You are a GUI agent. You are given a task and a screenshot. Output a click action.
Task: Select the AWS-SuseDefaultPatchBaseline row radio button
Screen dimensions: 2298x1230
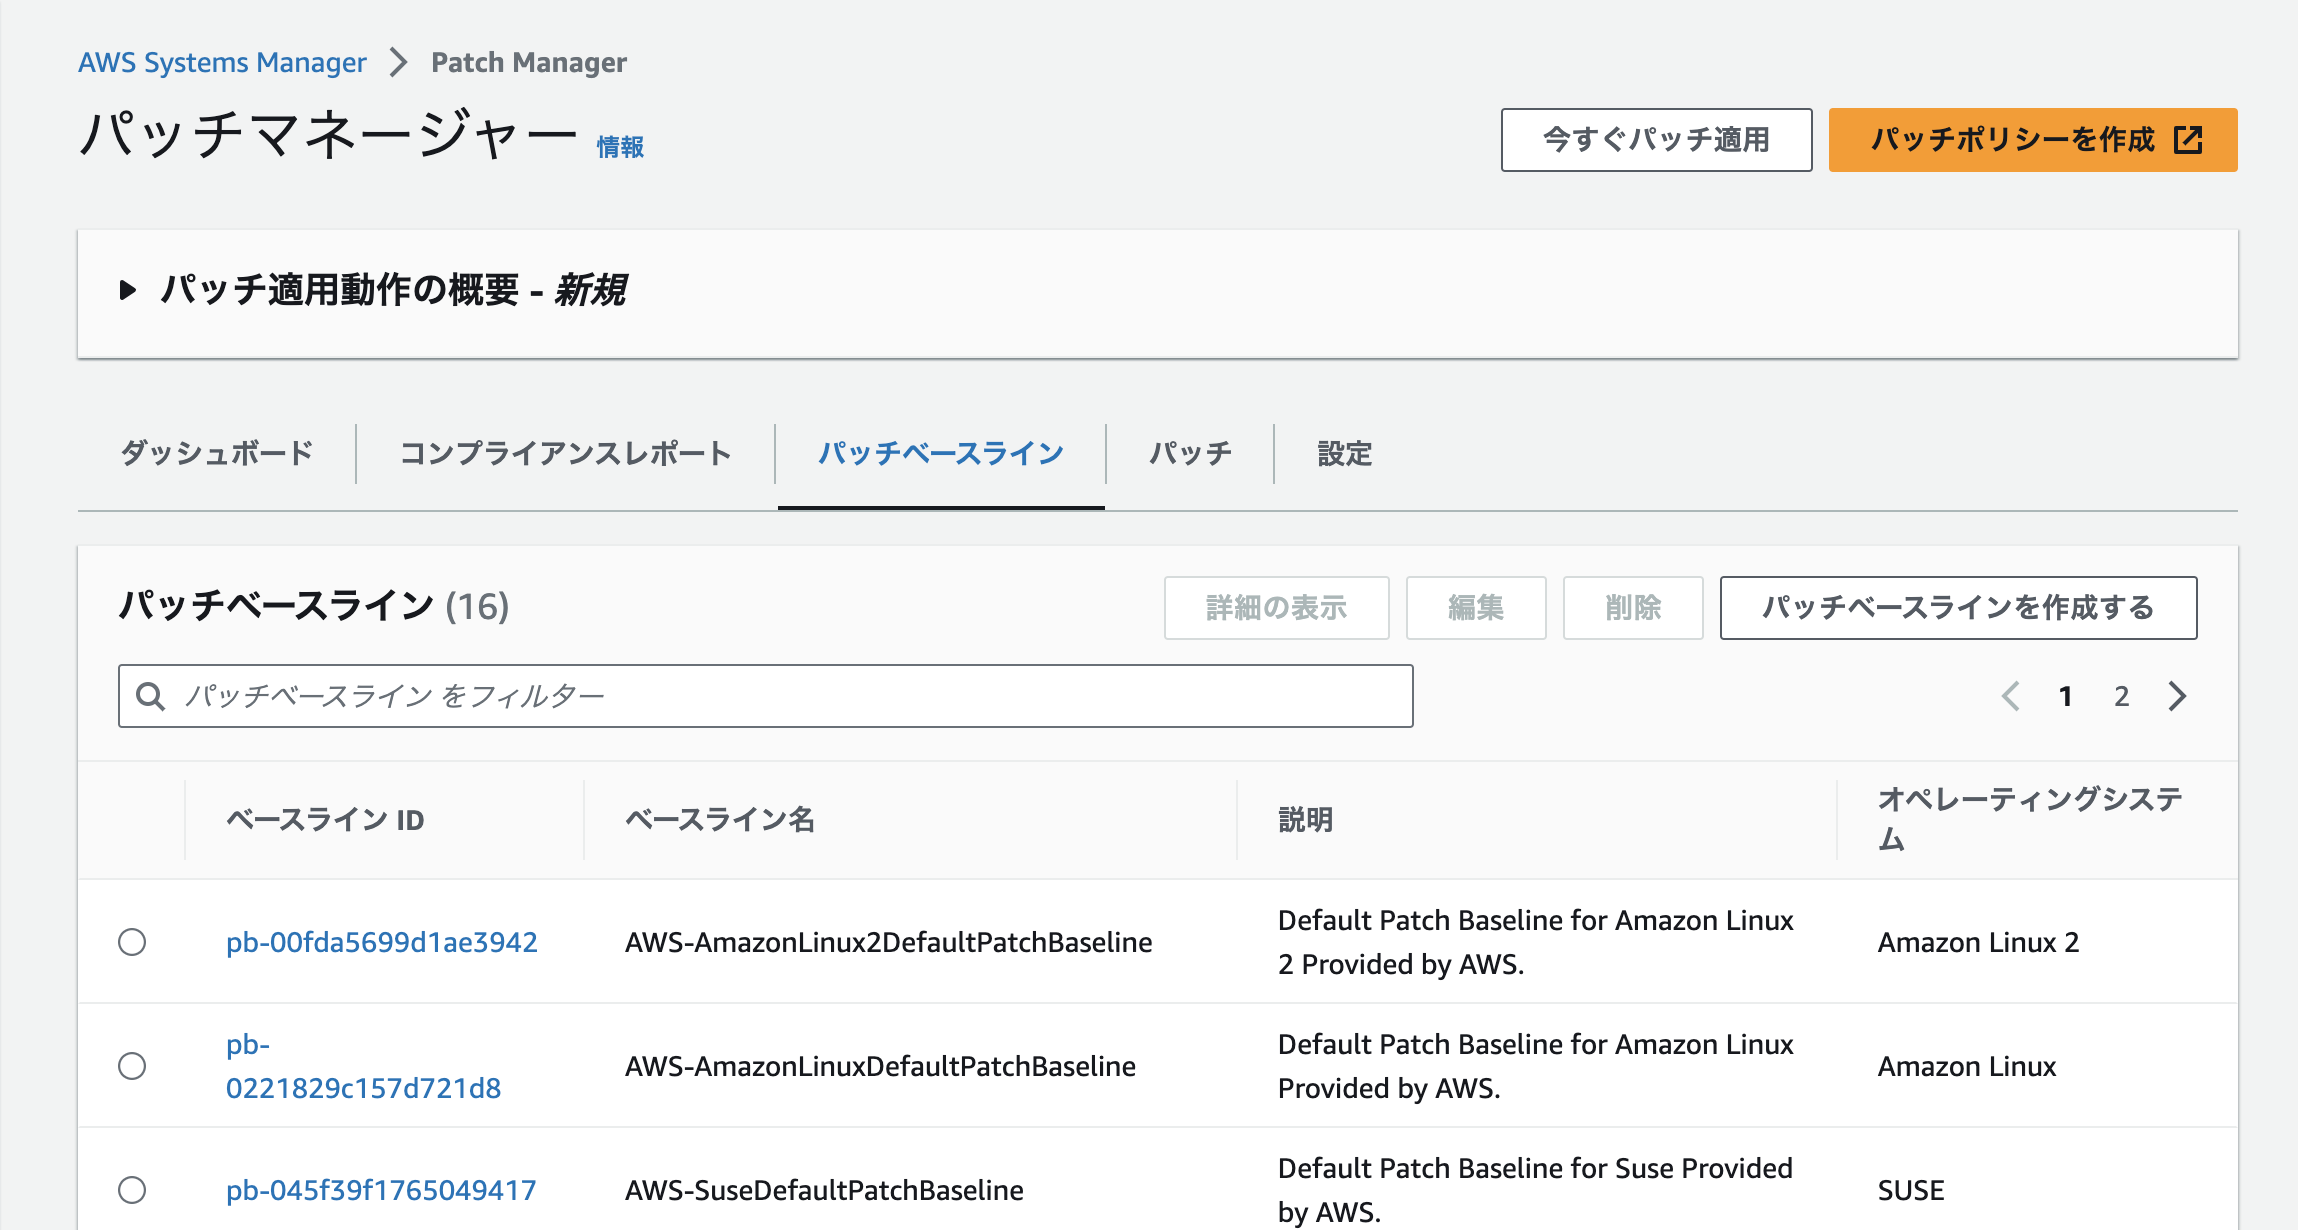[x=133, y=1190]
